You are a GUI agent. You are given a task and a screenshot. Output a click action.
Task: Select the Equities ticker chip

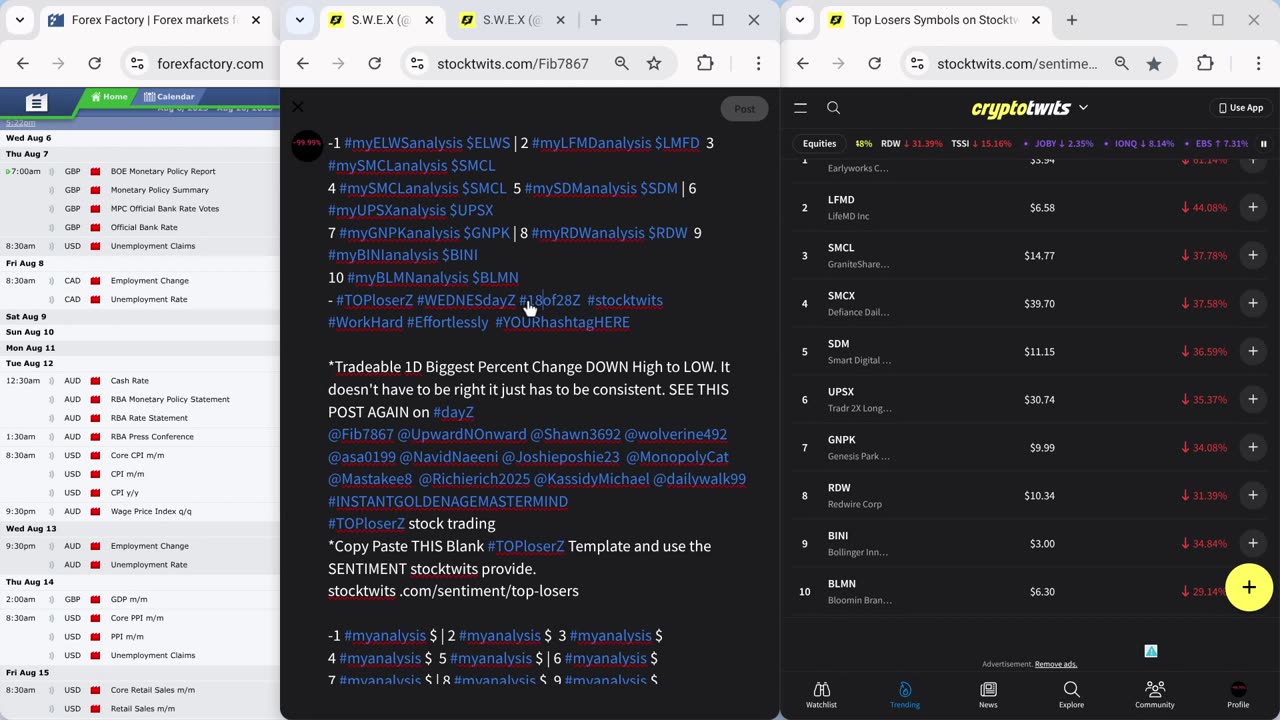[819, 144]
